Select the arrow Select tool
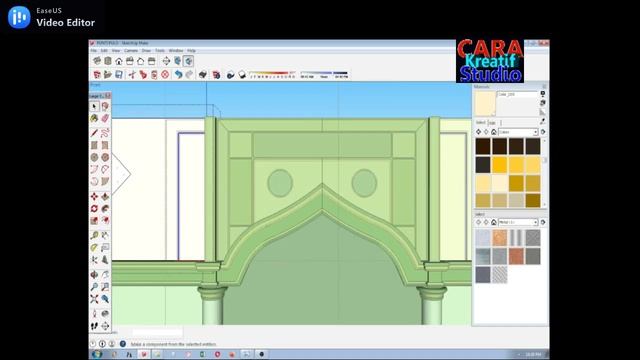This screenshot has width=640, height=360. coord(94,107)
